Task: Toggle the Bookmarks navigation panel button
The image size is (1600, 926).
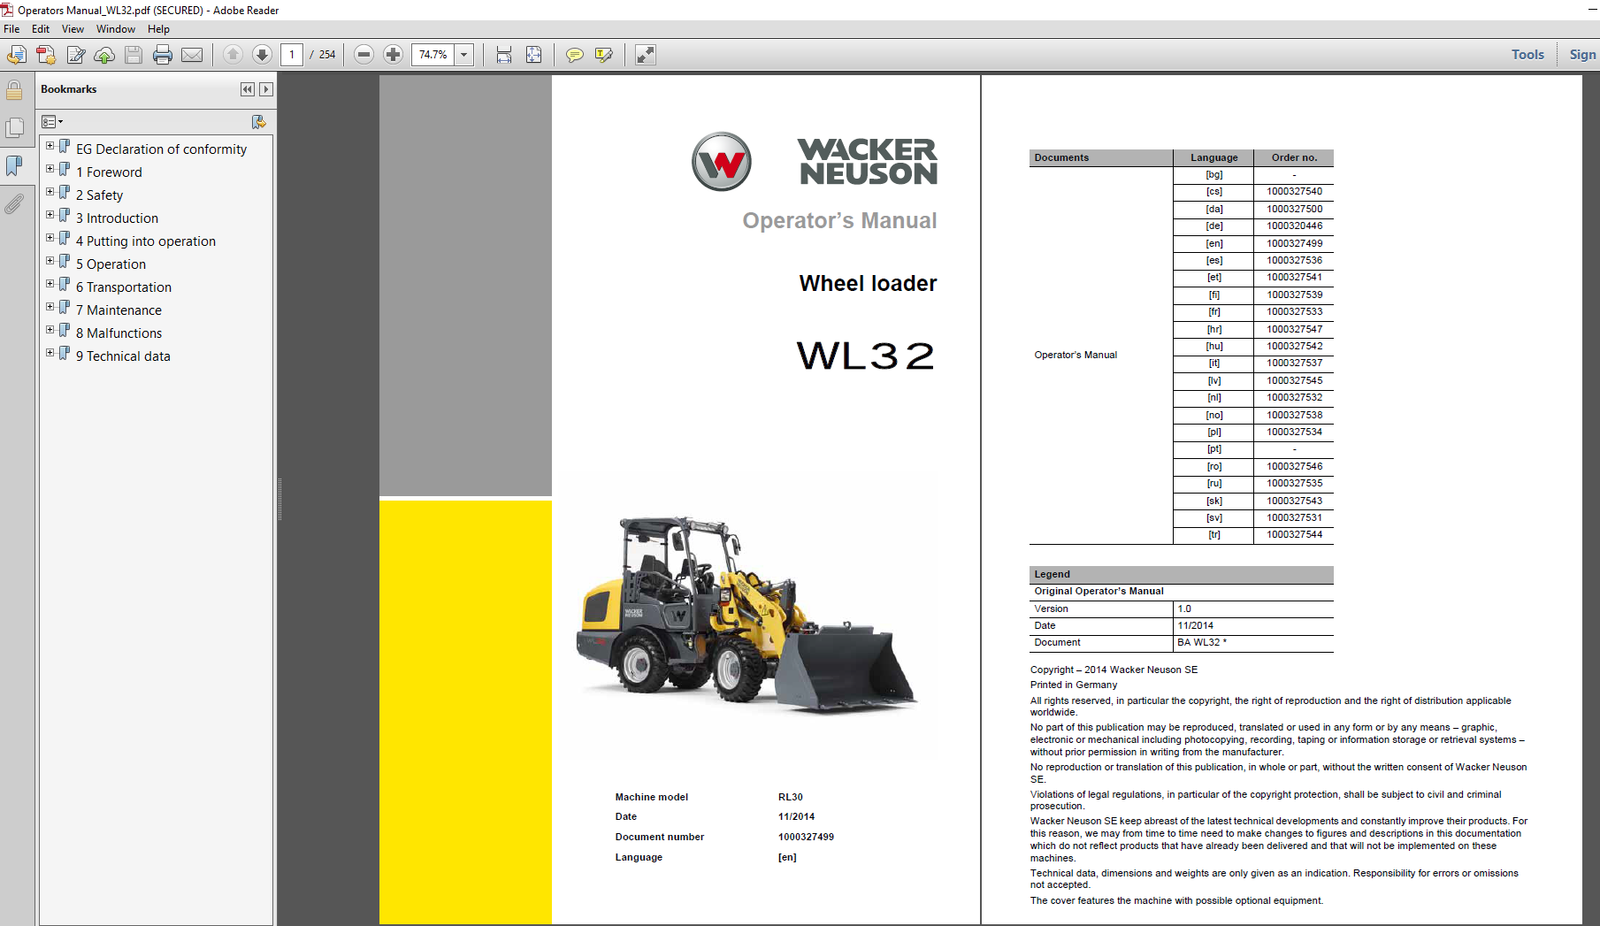Action: (14, 166)
